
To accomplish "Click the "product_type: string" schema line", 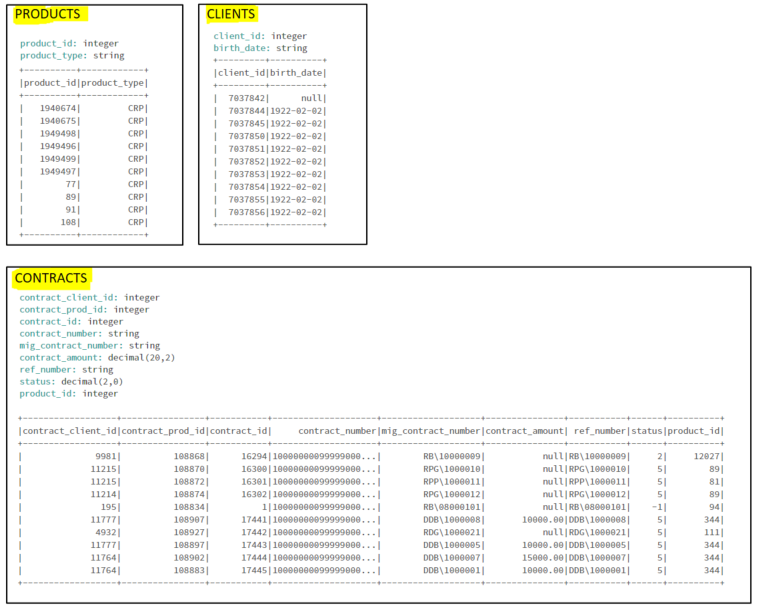I will tap(72, 56).
